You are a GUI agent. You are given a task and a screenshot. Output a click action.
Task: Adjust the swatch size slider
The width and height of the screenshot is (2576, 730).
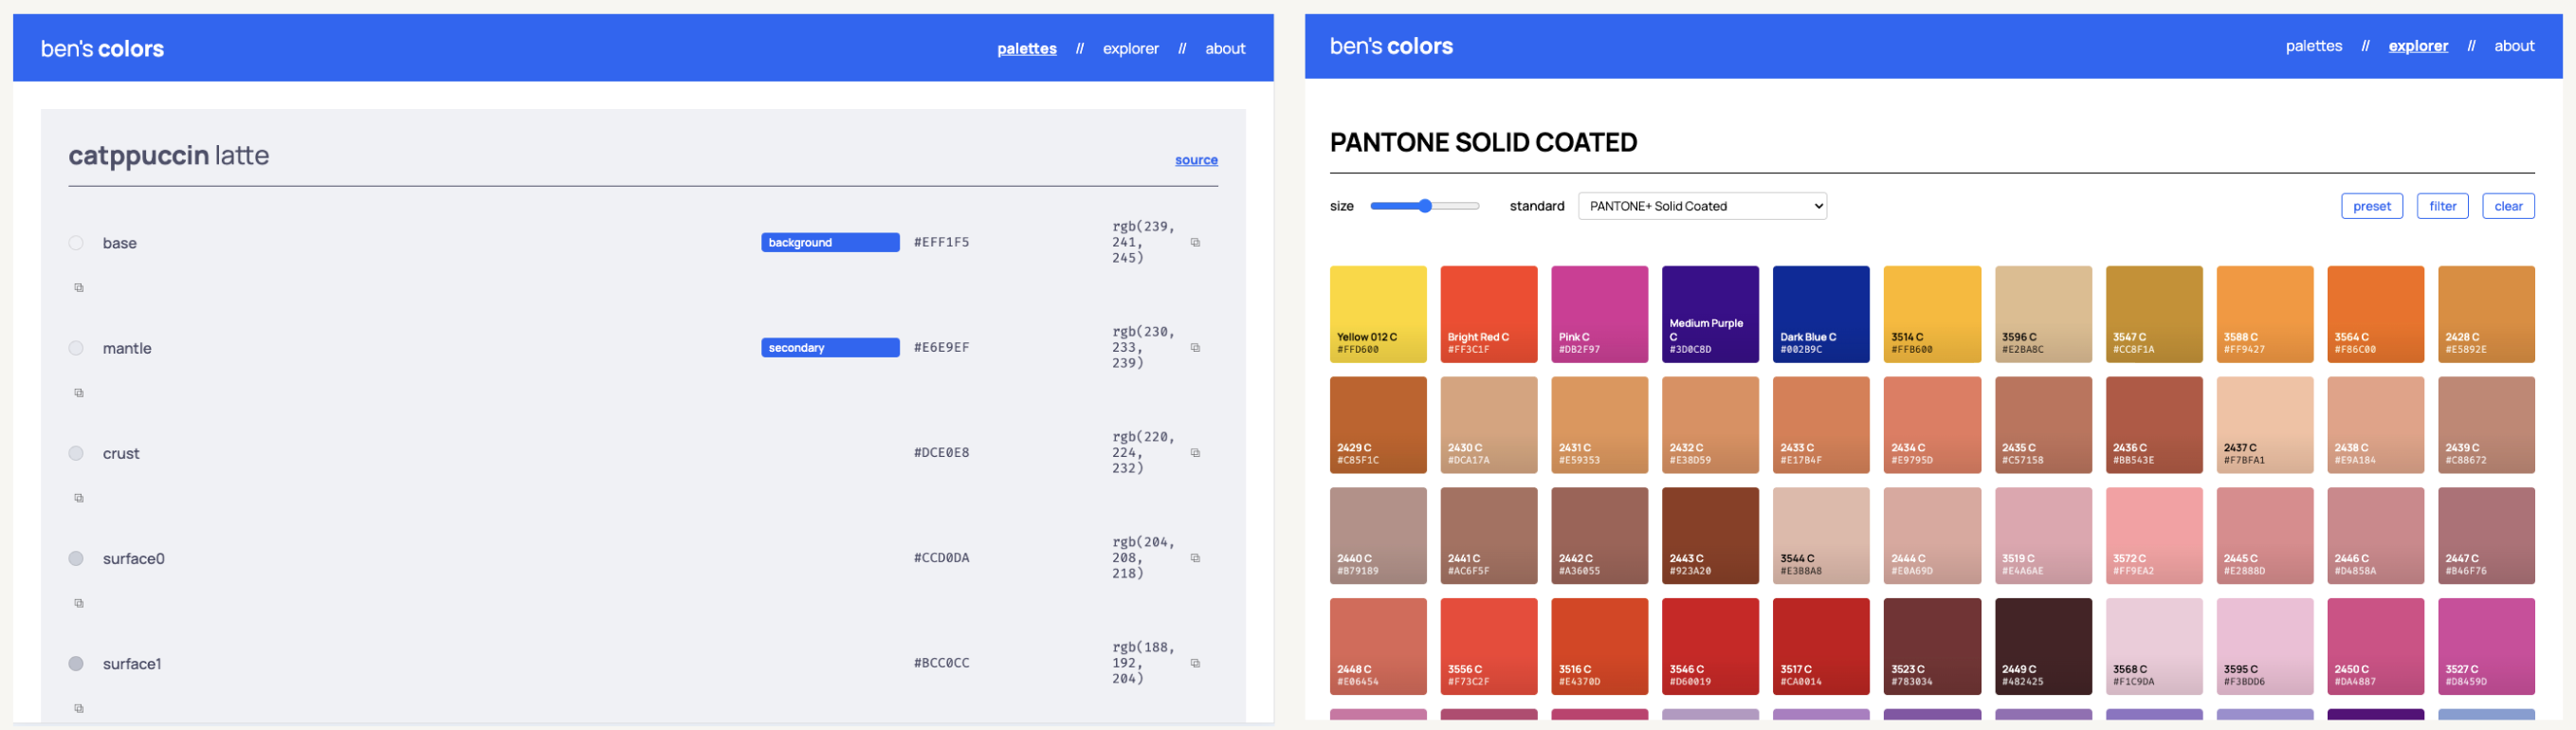click(x=1425, y=206)
